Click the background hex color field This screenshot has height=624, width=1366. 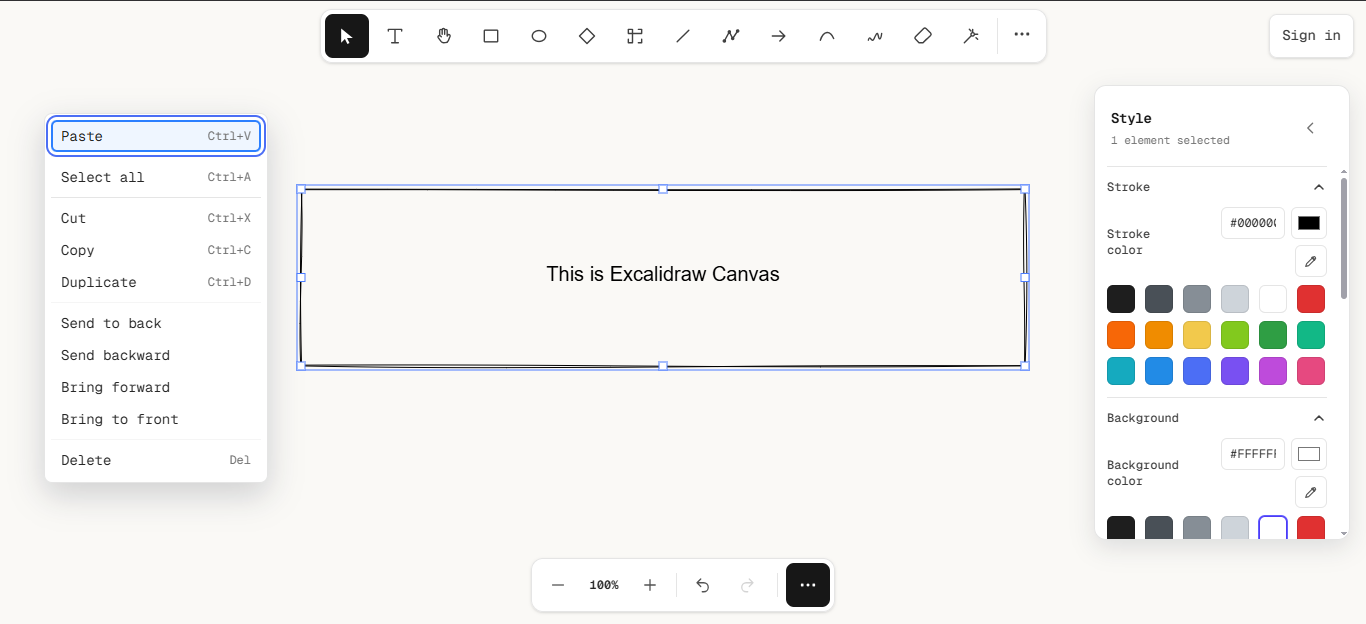(1253, 454)
